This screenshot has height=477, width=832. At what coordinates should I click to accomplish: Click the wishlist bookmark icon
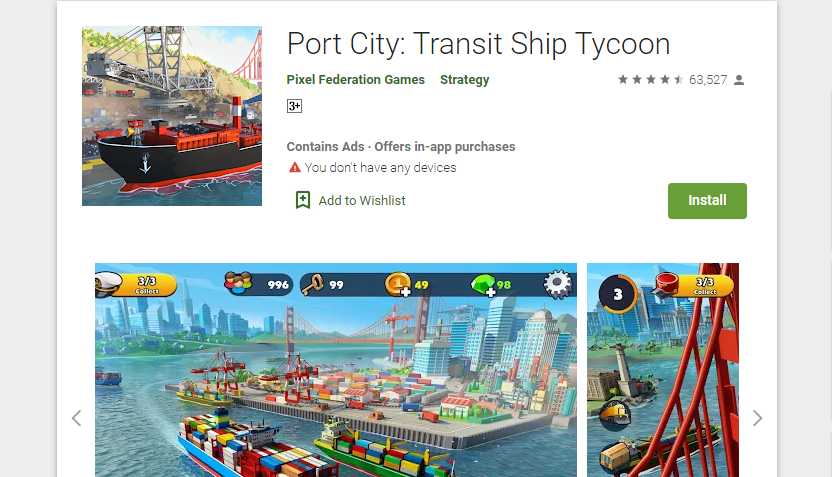tap(302, 201)
